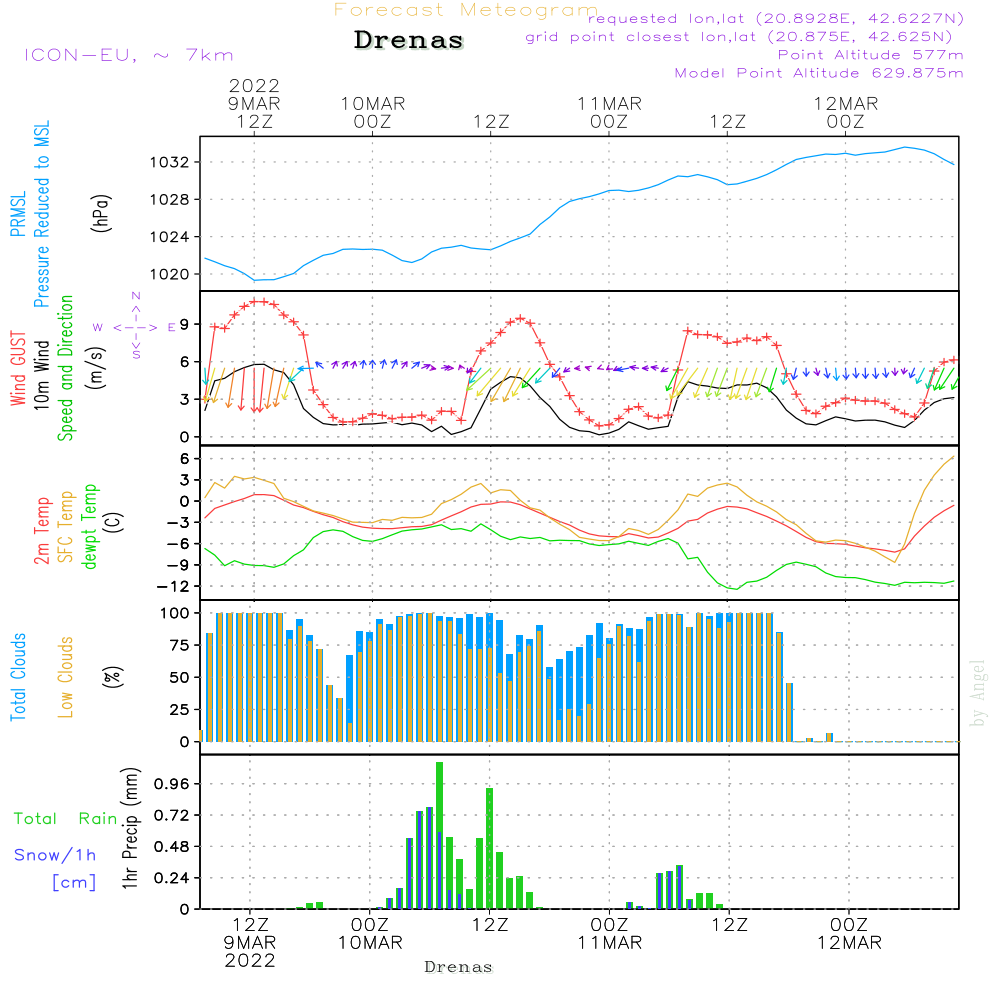
Task: Select the 'Drenas' chart title
Action: pyautogui.click(x=409, y=40)
